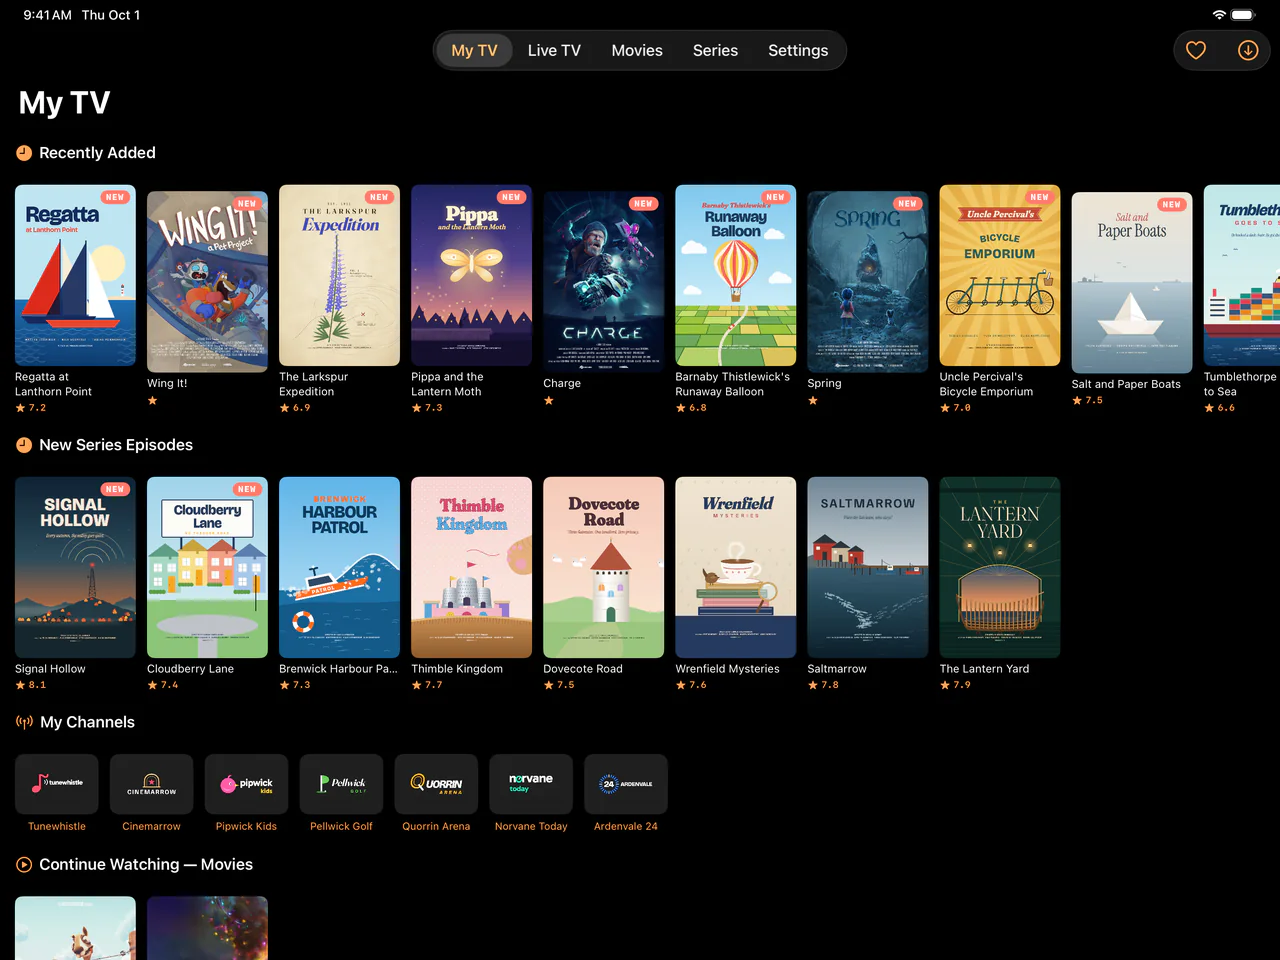The height and width of the screenshot is (960, 1280).
Task: Open the favorites heart icon
Action: point(1196,50)
